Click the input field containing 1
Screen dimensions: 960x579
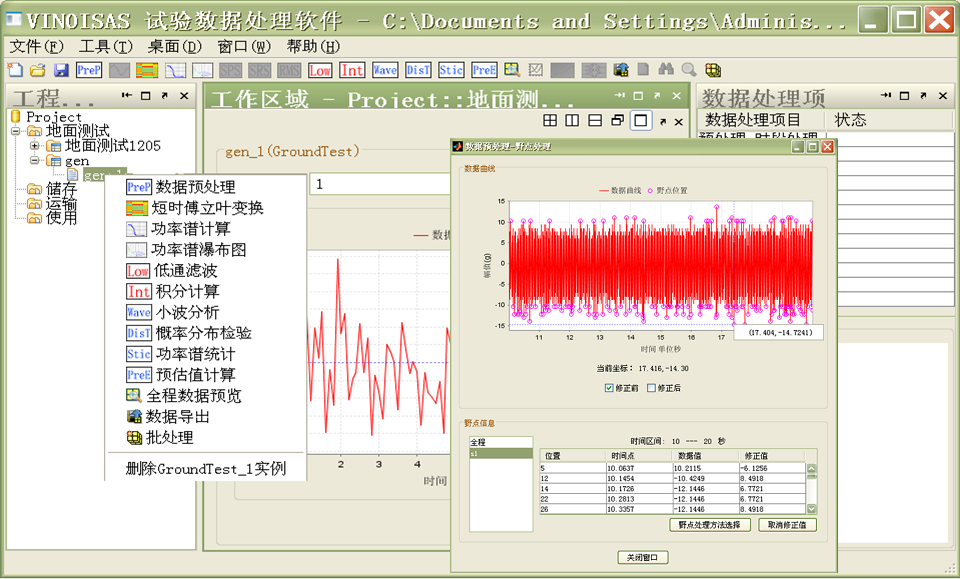click(x=380, y=184)
